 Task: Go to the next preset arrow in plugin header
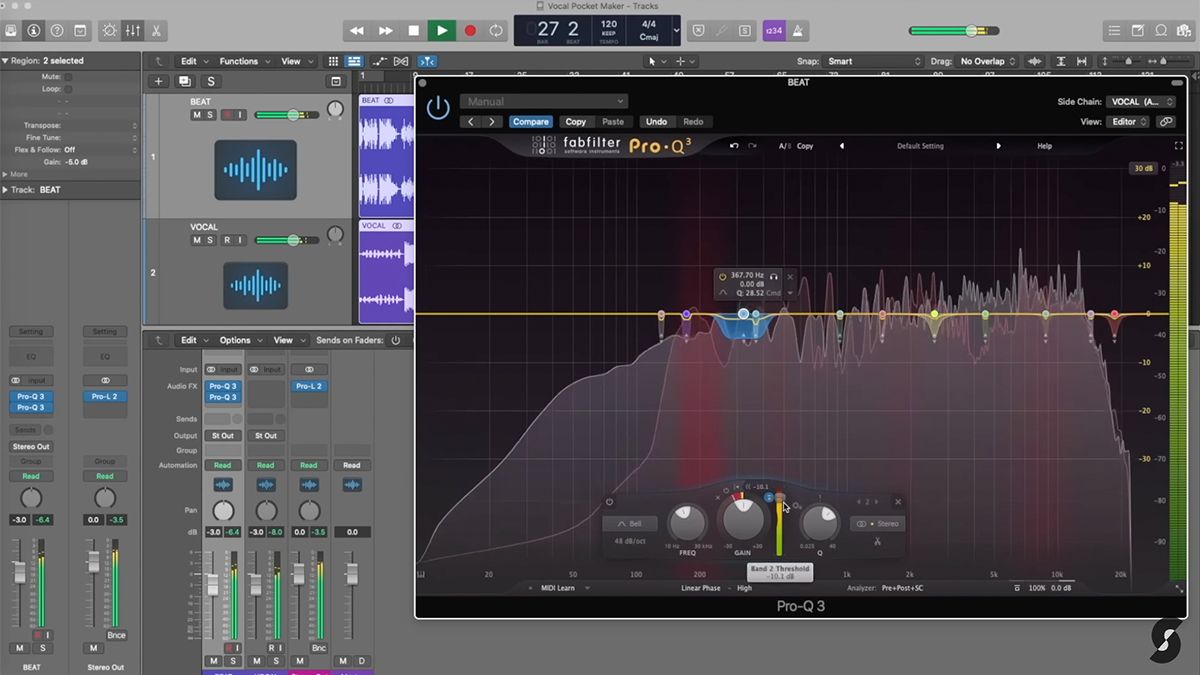(491, 122)
